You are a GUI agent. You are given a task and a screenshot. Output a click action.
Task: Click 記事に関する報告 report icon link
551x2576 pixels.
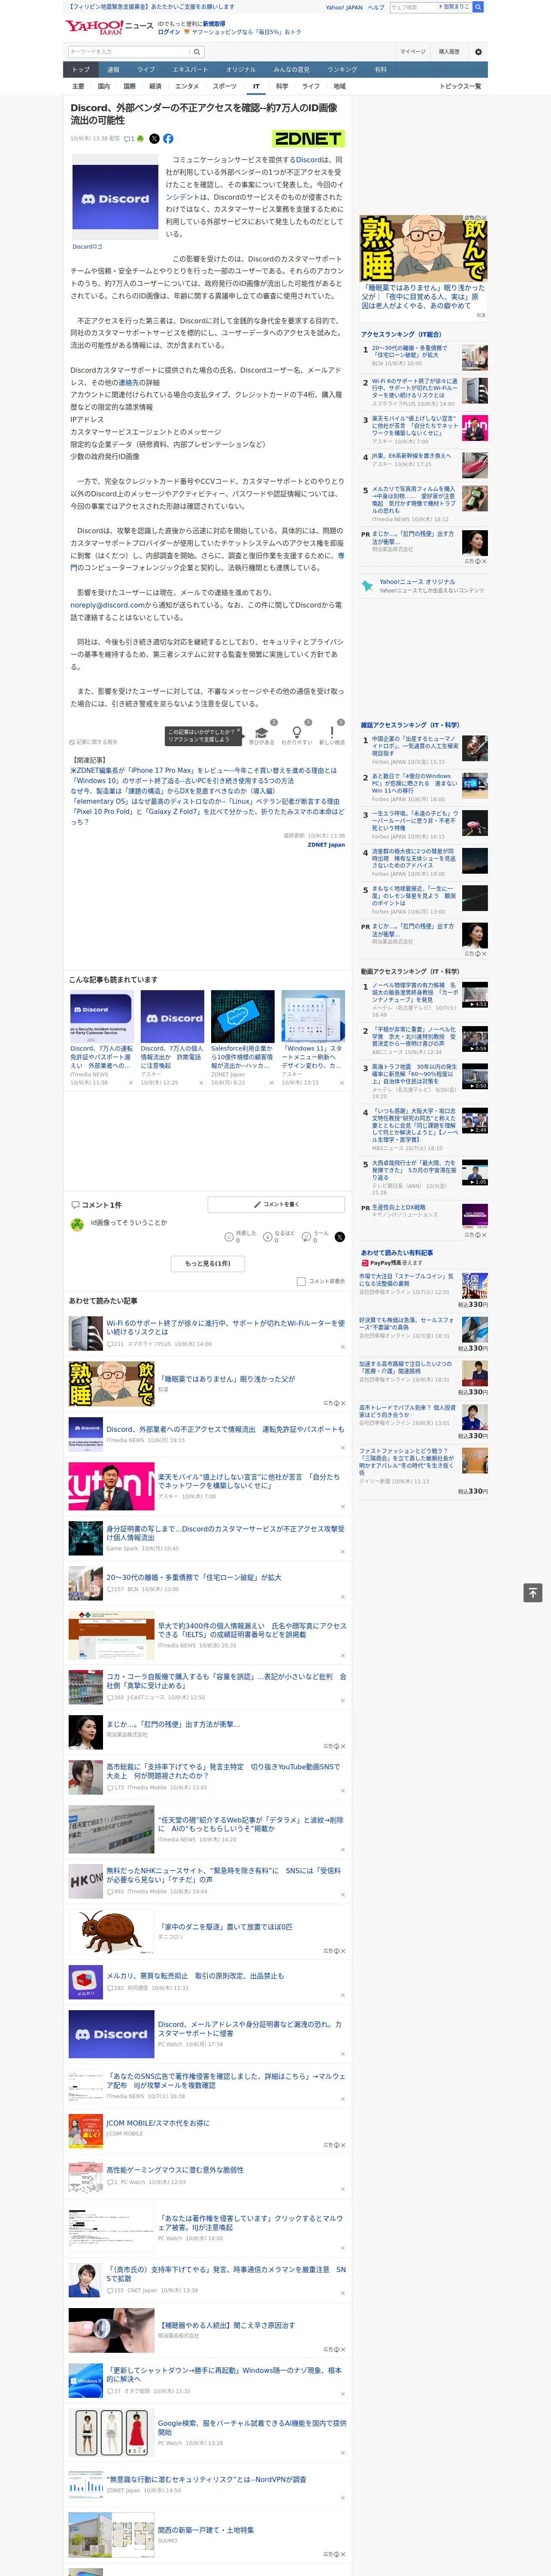[x=94, y=742]
